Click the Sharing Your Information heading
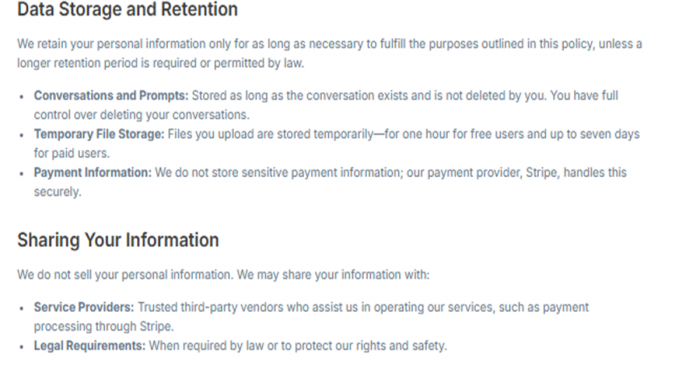Viewport: 700px width, 368px height. (x=118, y=240)
